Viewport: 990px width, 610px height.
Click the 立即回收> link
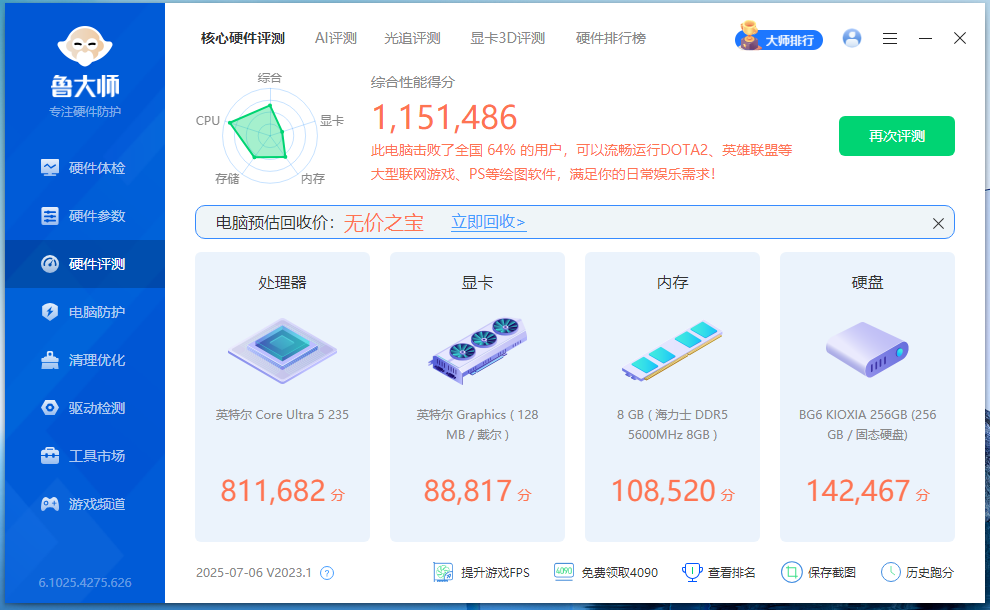[x=488, y=222]
